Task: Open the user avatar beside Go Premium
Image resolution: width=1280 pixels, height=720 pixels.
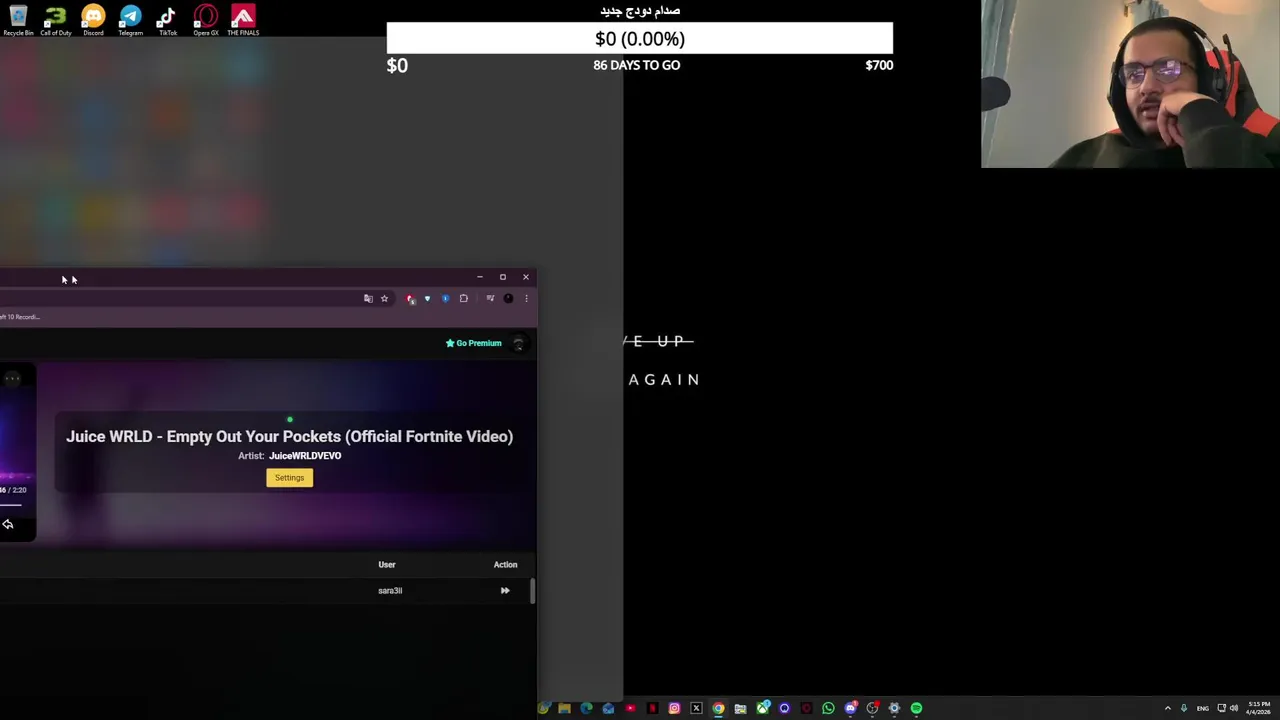Action: tap(518, 343)
